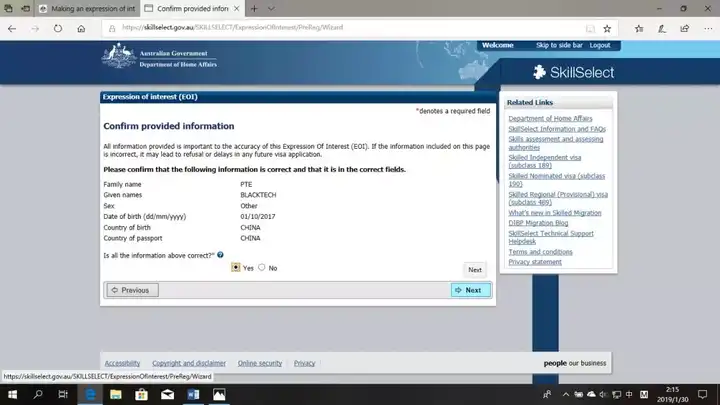Open Department of Home Affairs related link
The height and width of the screenshot is (405, 720).
click(x=550, y=118)
